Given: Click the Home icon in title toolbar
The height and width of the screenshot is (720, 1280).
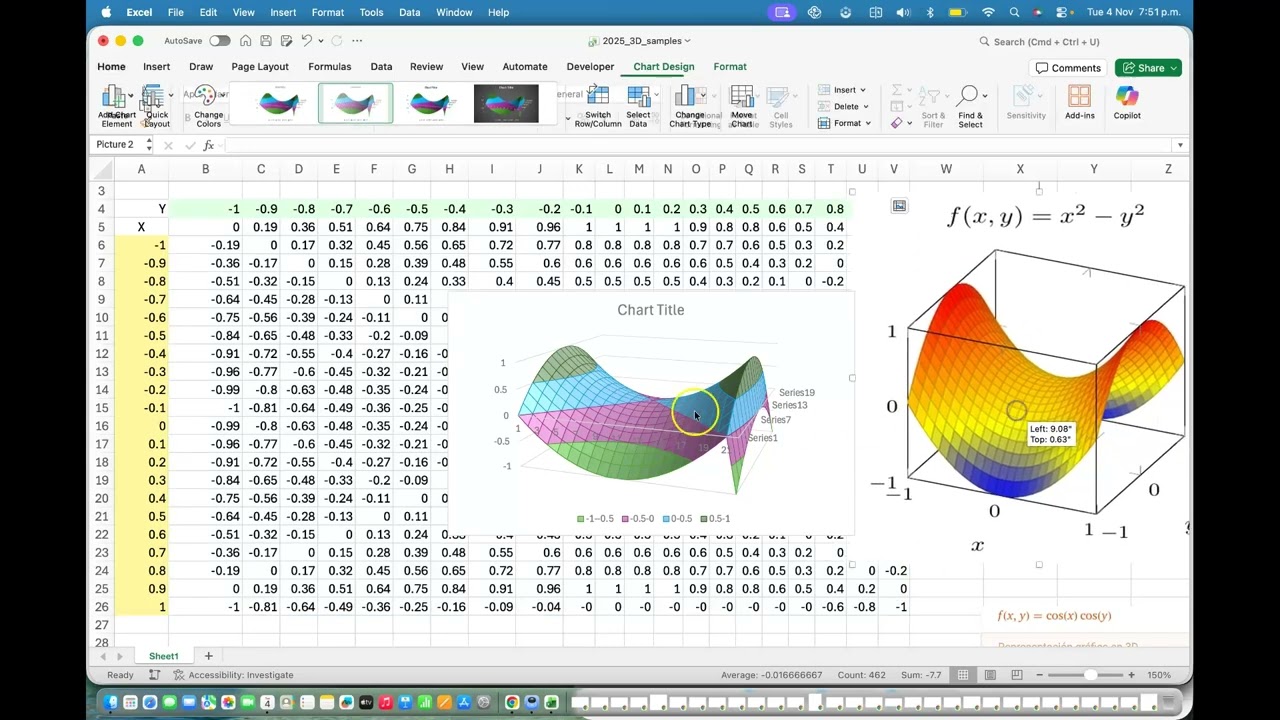Looking at the screenshot, I should click(x=246, y=41).
